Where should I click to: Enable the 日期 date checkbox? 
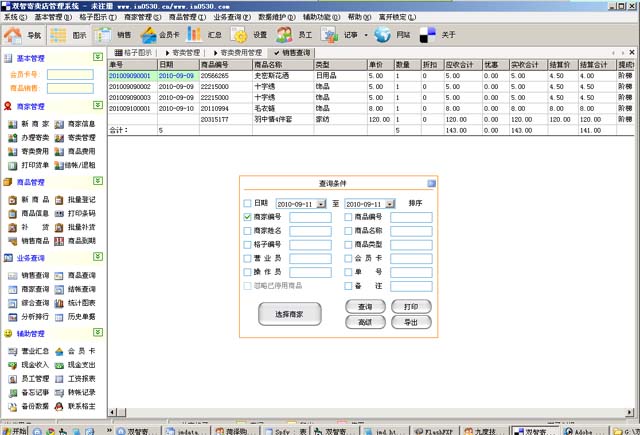point(248,203)
